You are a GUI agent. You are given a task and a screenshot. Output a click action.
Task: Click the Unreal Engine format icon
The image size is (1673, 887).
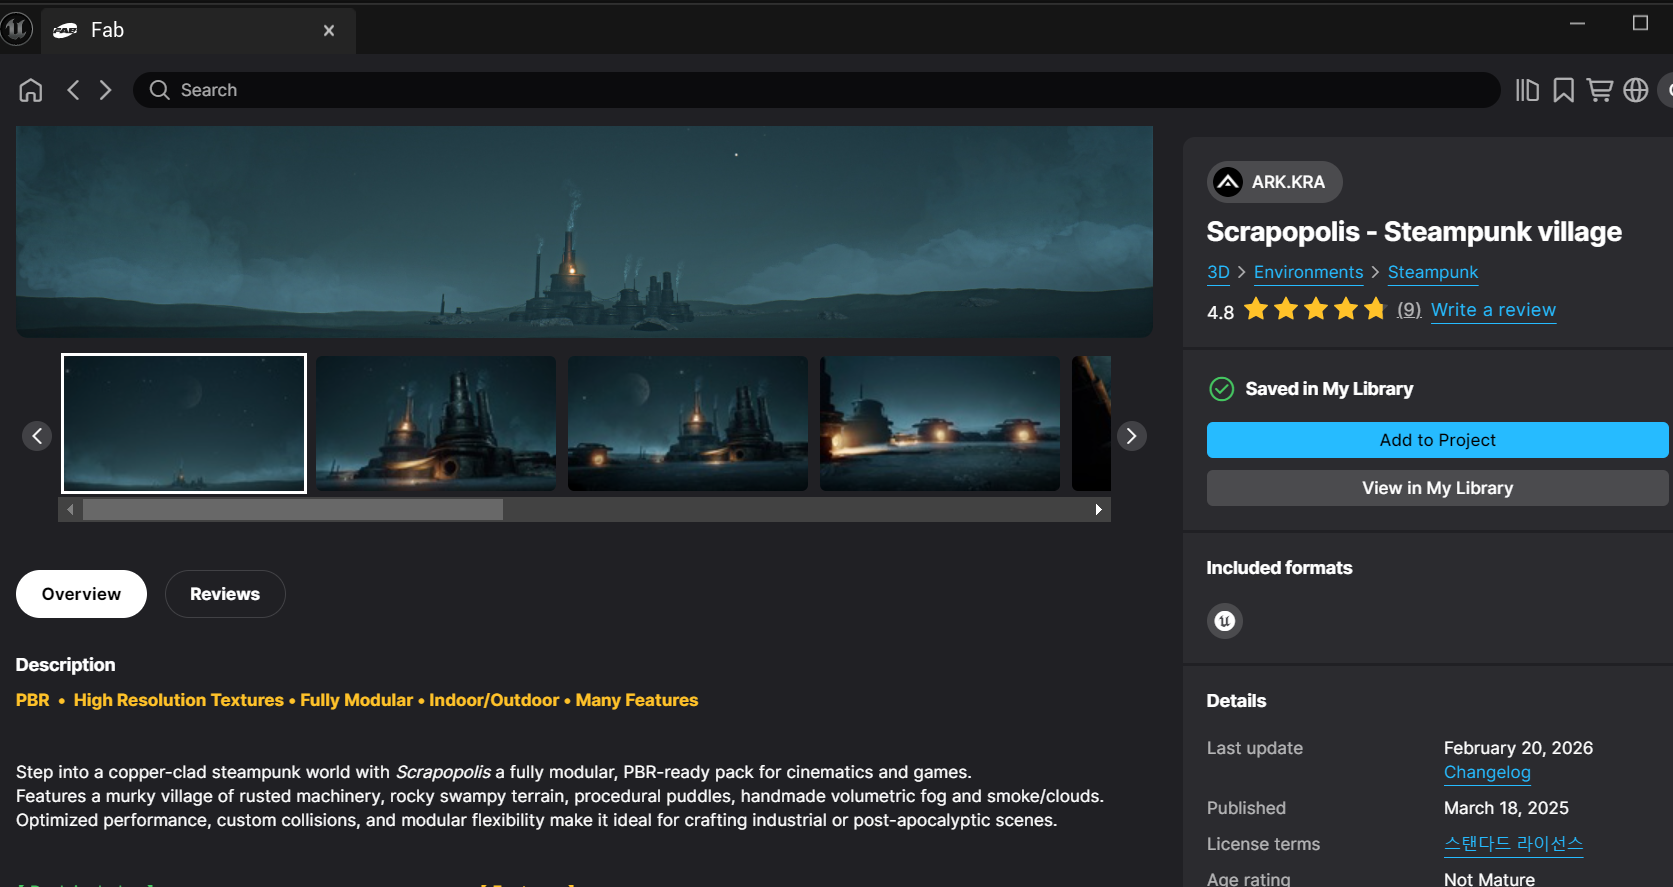(1225, 621)
